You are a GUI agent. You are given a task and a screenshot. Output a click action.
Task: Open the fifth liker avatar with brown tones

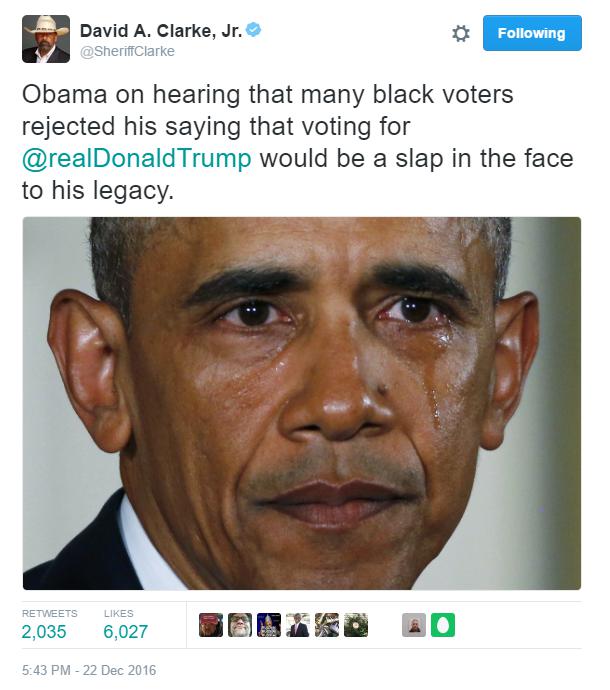tap(327, 625)
